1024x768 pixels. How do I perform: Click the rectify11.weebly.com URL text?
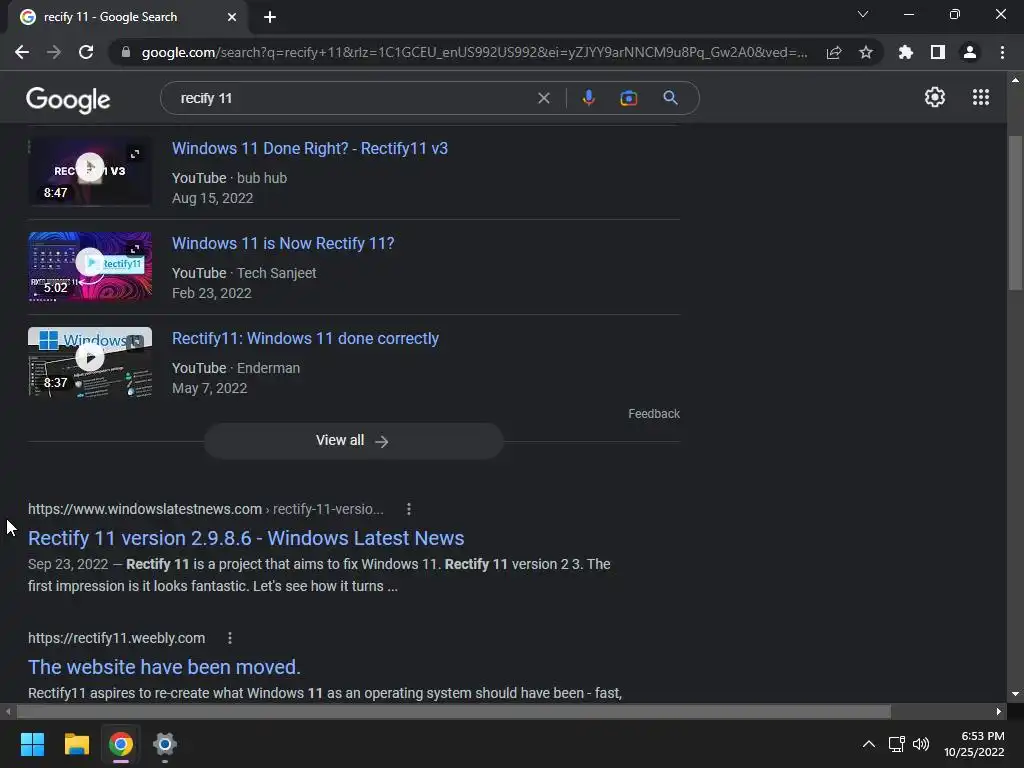(x=116, y=638)
